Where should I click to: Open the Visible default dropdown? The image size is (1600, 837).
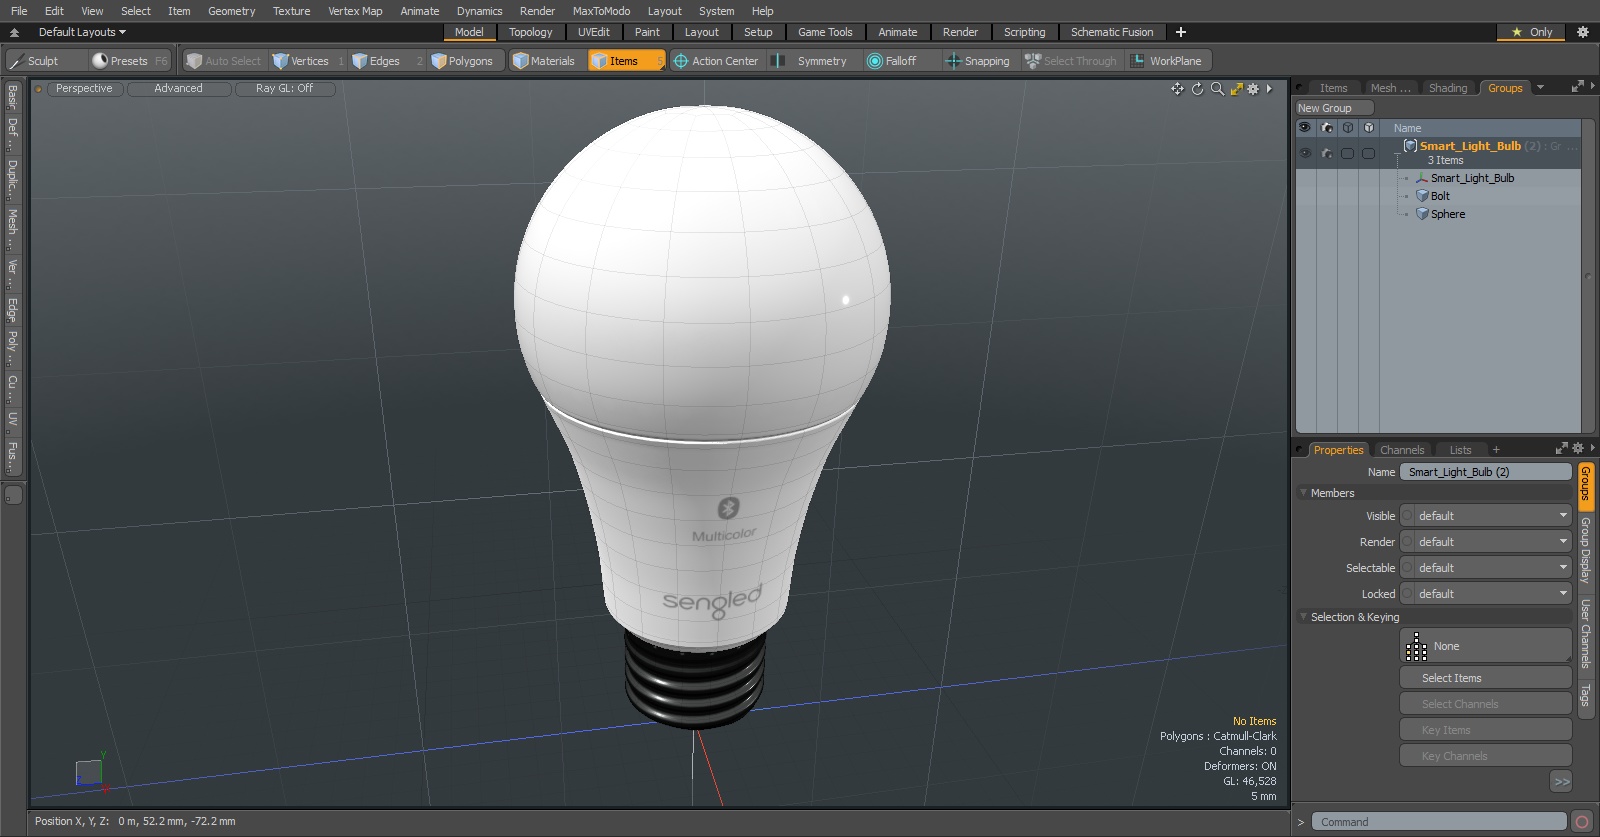[1493, 516]
